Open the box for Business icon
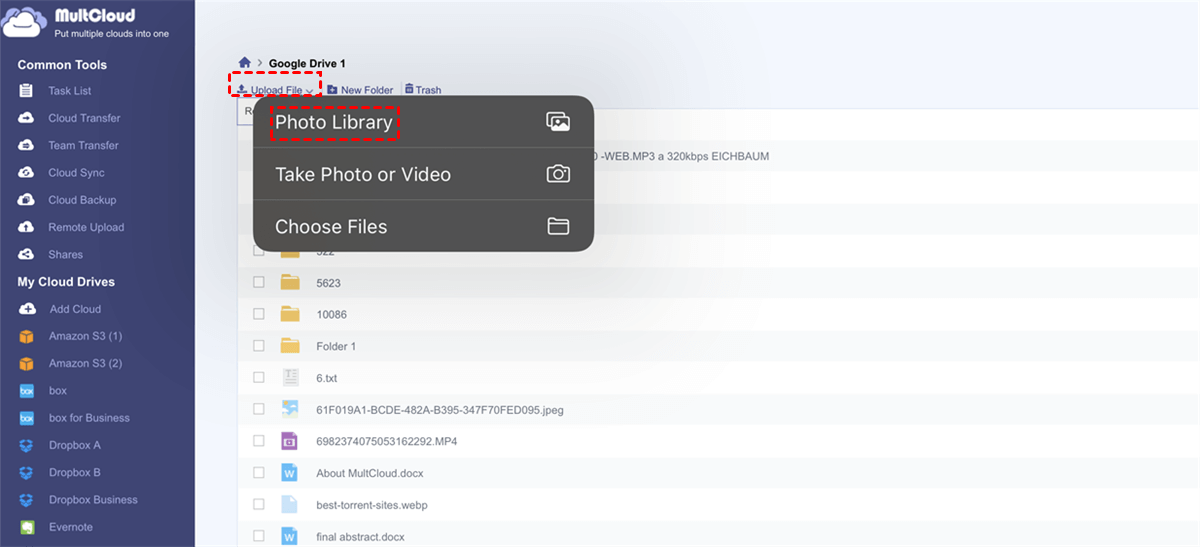The width and height of the screenshot is (1200, 547). click(x=28, y=418)
